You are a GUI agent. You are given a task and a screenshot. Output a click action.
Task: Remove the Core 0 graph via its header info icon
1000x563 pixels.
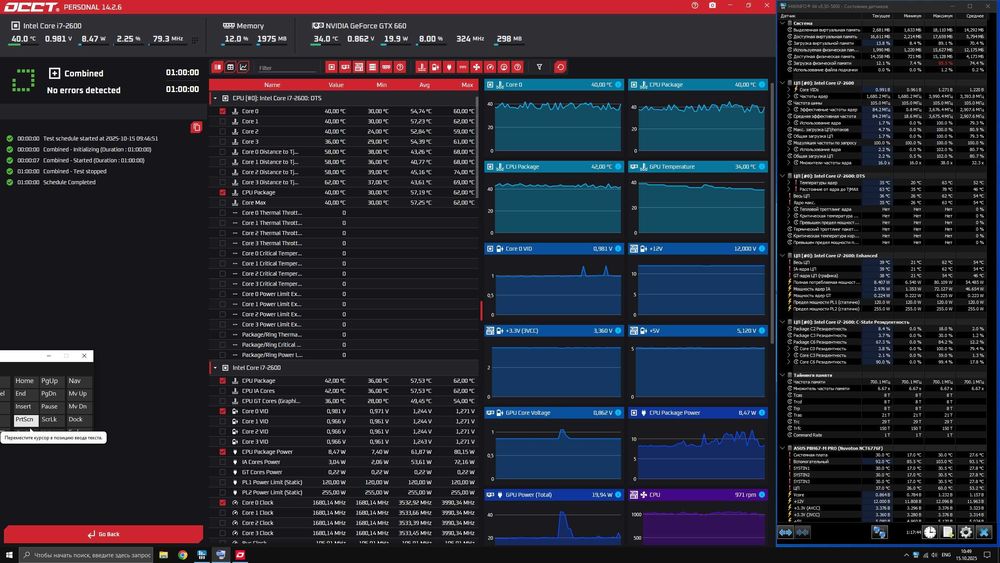(618, 84)
